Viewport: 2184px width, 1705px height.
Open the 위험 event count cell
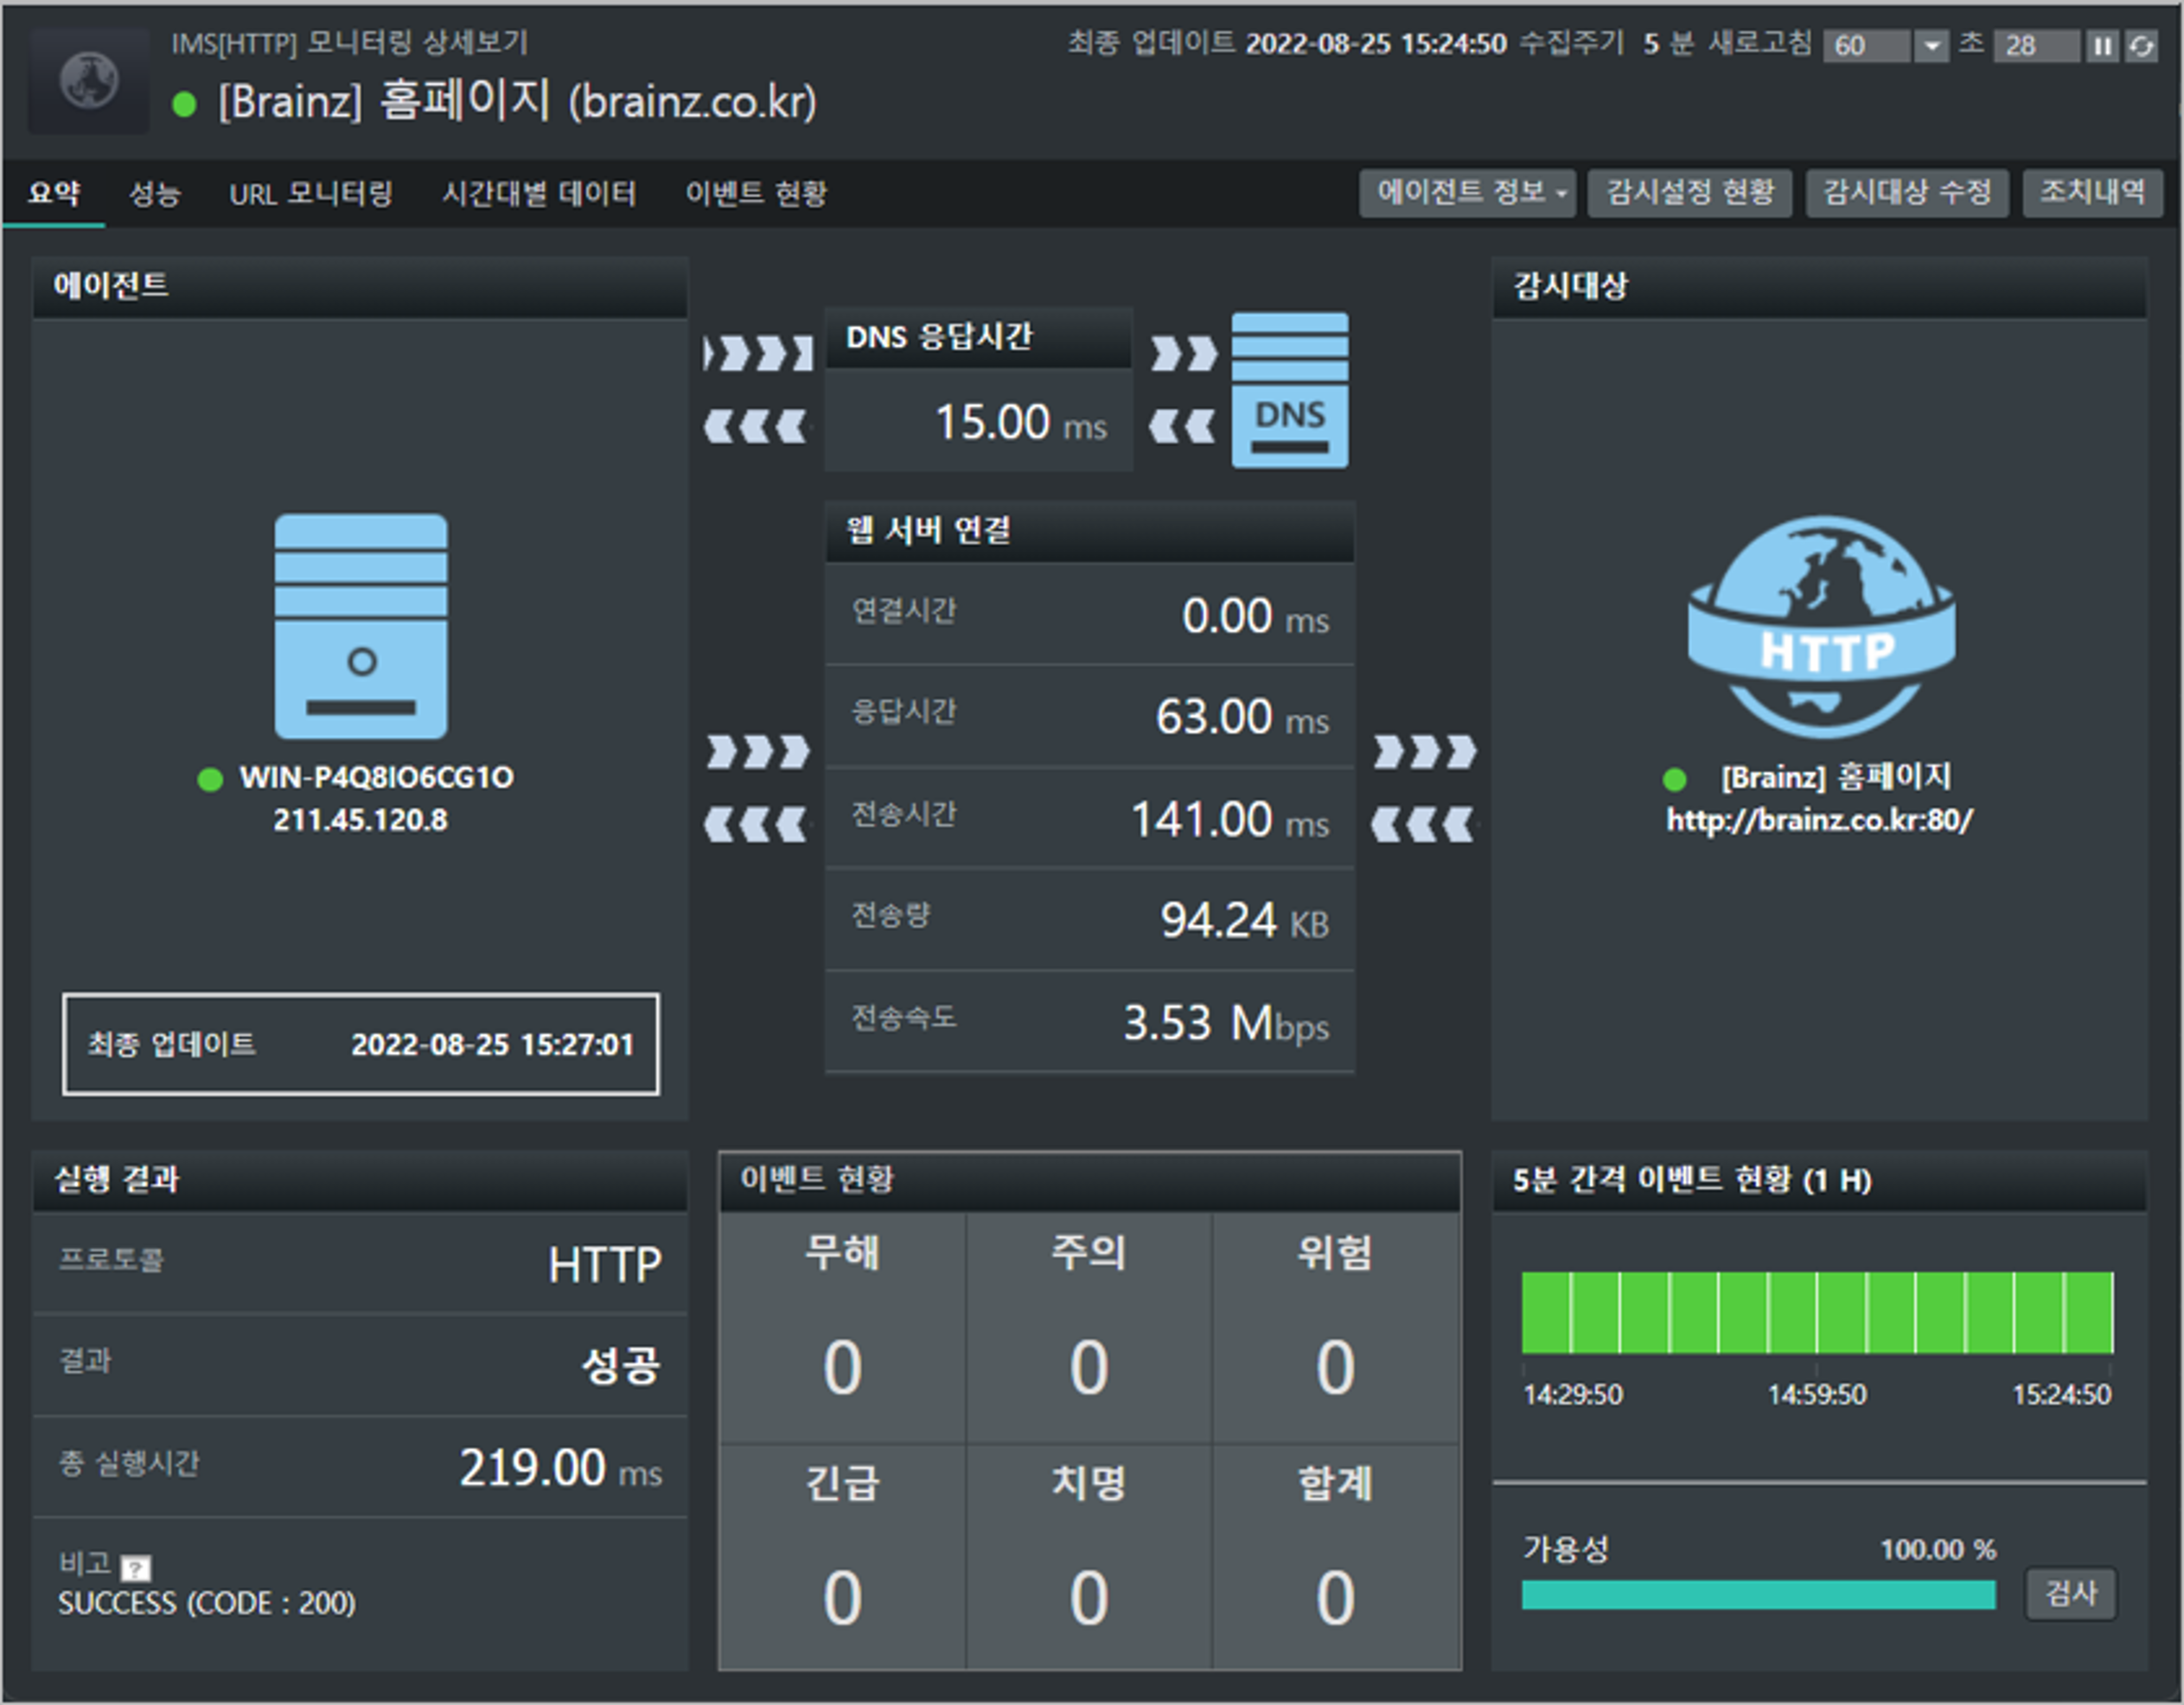(x=1335, y=1328)
